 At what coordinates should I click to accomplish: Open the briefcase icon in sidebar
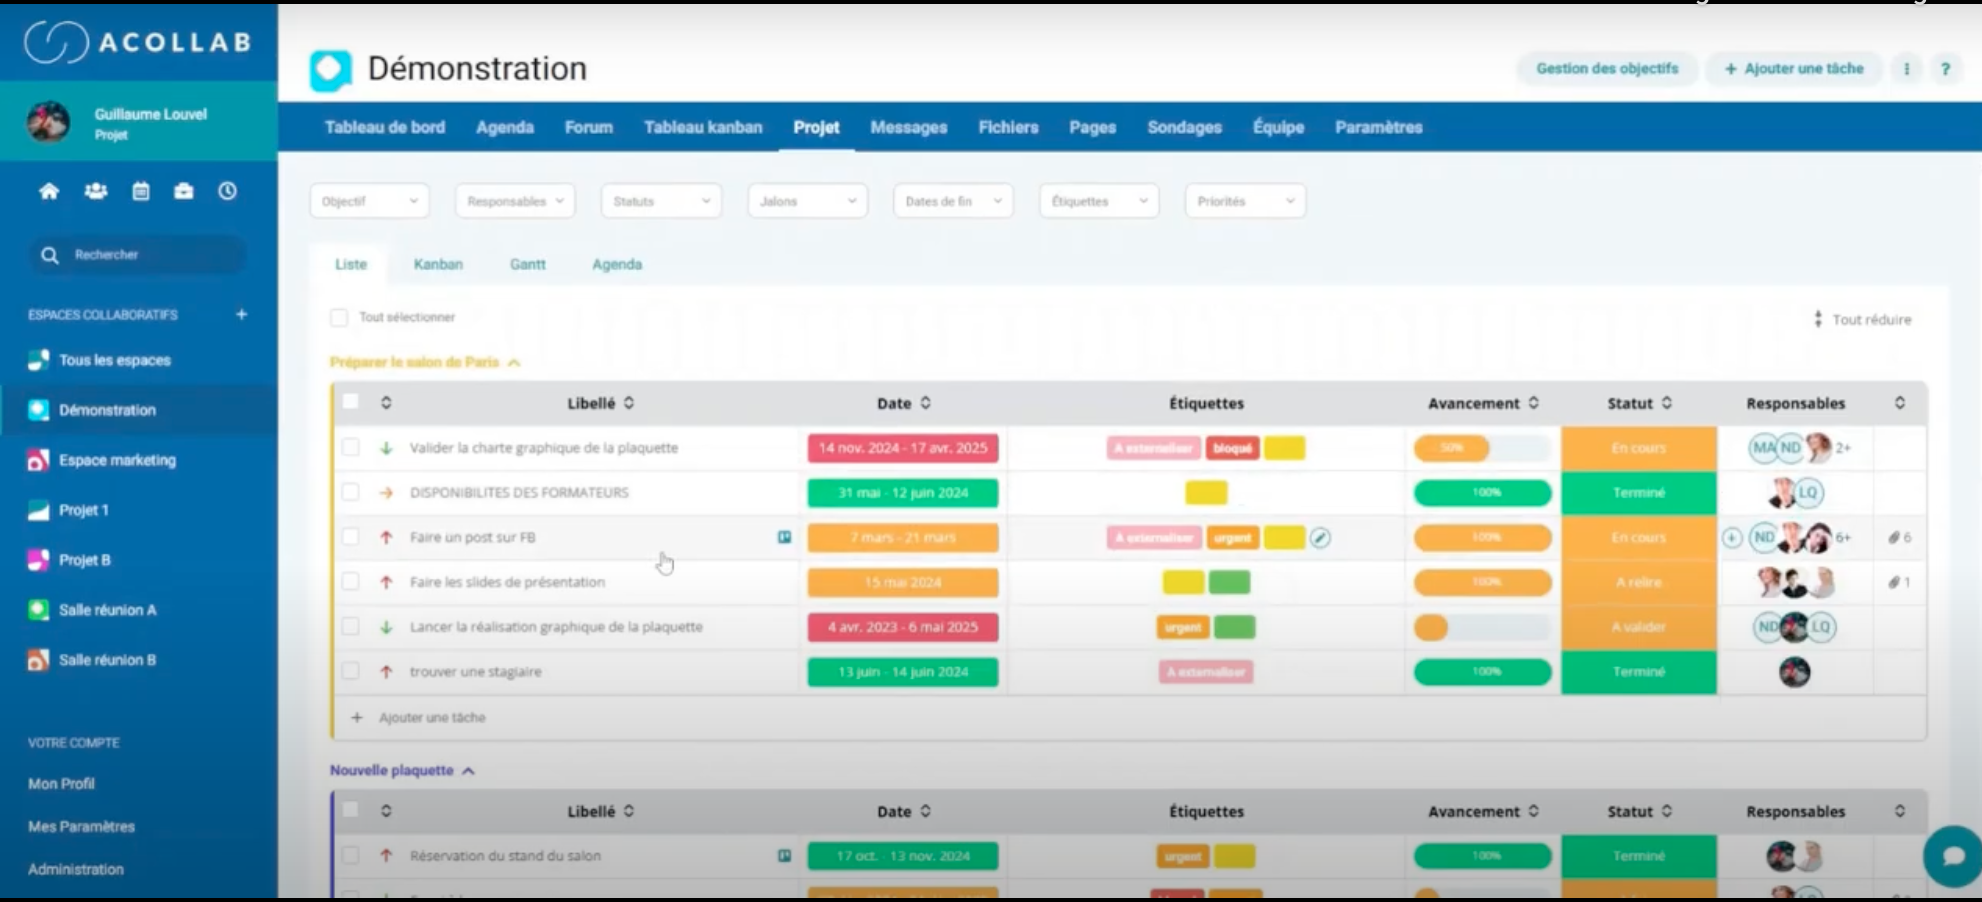[x=184, y=191]
